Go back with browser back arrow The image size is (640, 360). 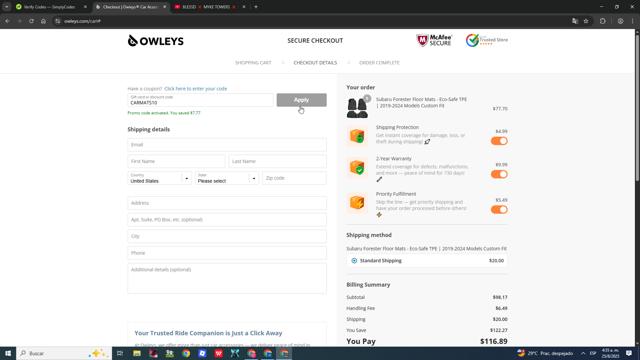(7, 21)
